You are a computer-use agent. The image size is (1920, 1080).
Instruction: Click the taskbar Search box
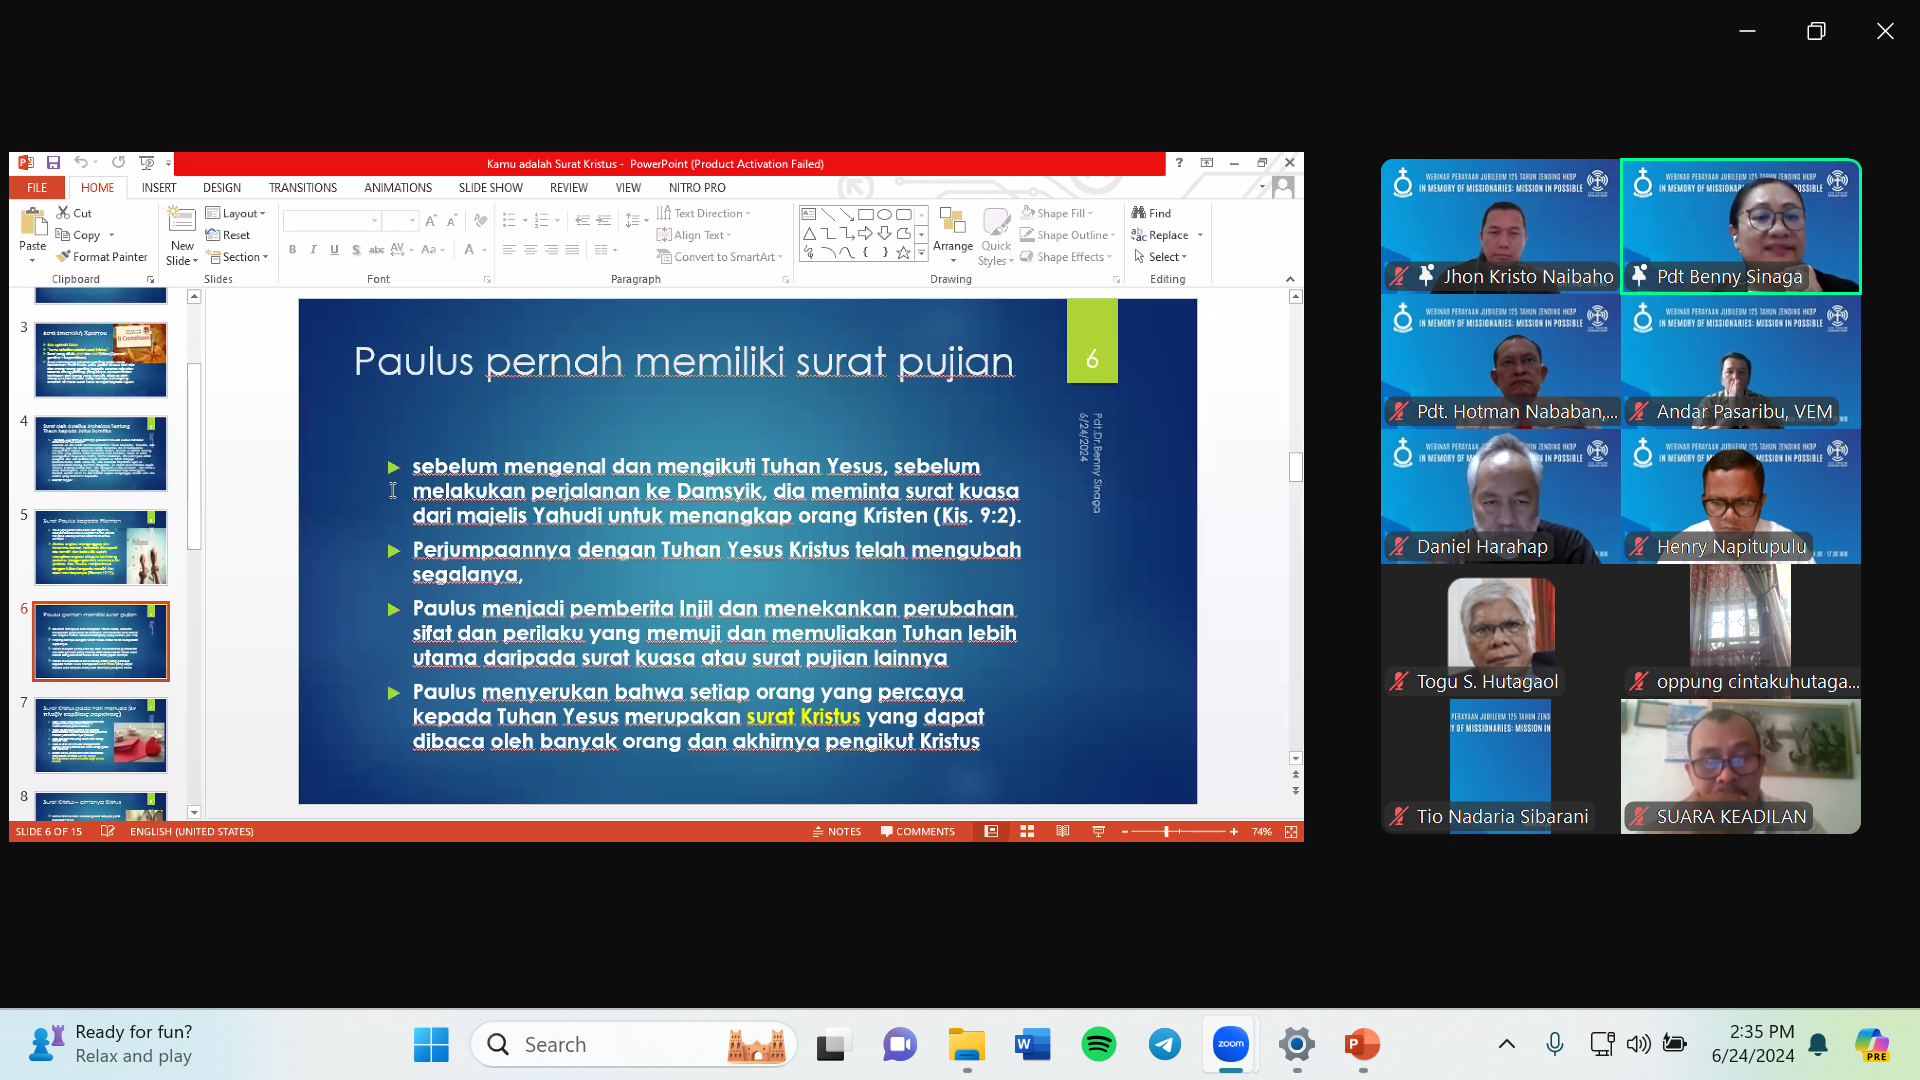click(x=634, y=1044)
